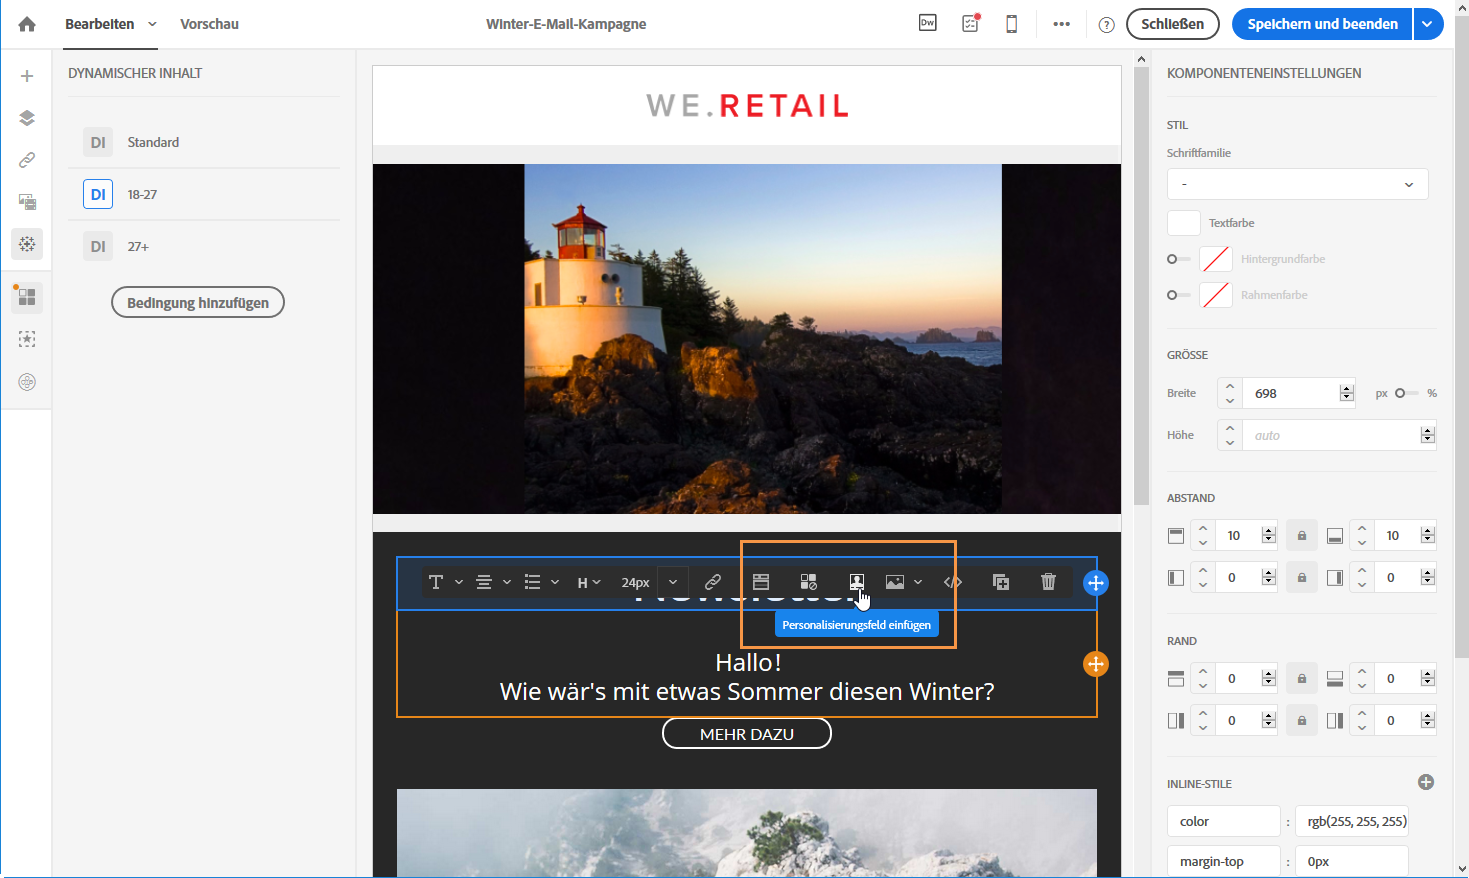The image size is (1469, 878).
Task: Click the rgb(255, 255, 255) value field
Action: coord(1352,821)
